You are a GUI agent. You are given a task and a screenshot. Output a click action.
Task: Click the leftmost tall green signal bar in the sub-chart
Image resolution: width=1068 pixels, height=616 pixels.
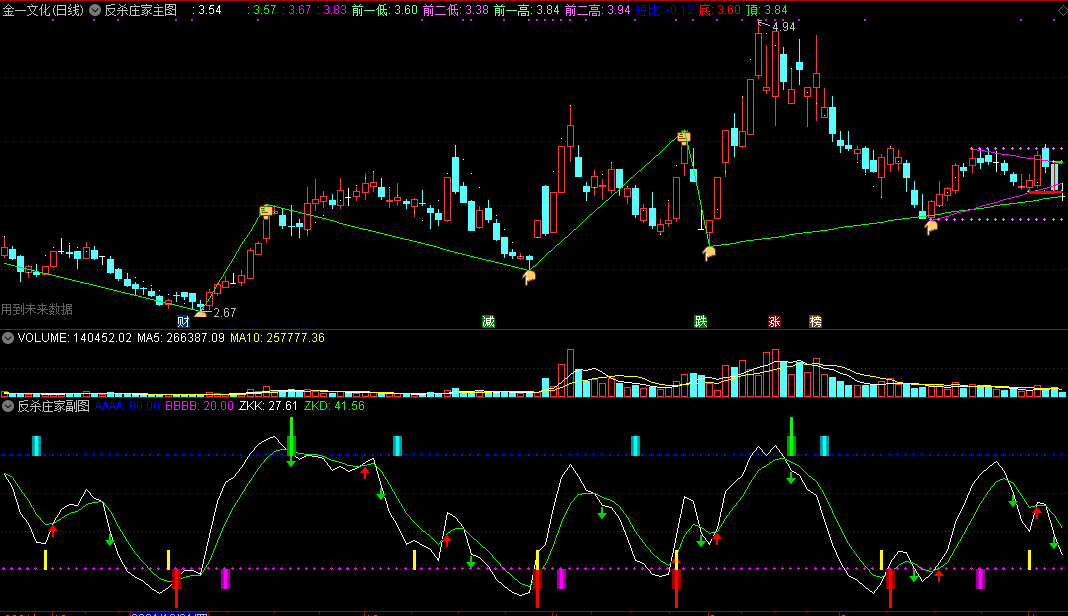pyautogui.click(x=291, y=437)
